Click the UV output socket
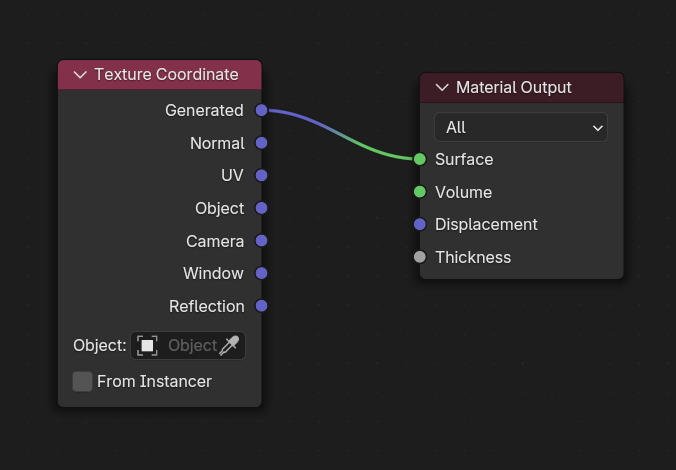Viewport: 676px width, 470px height. pos(261,175)
